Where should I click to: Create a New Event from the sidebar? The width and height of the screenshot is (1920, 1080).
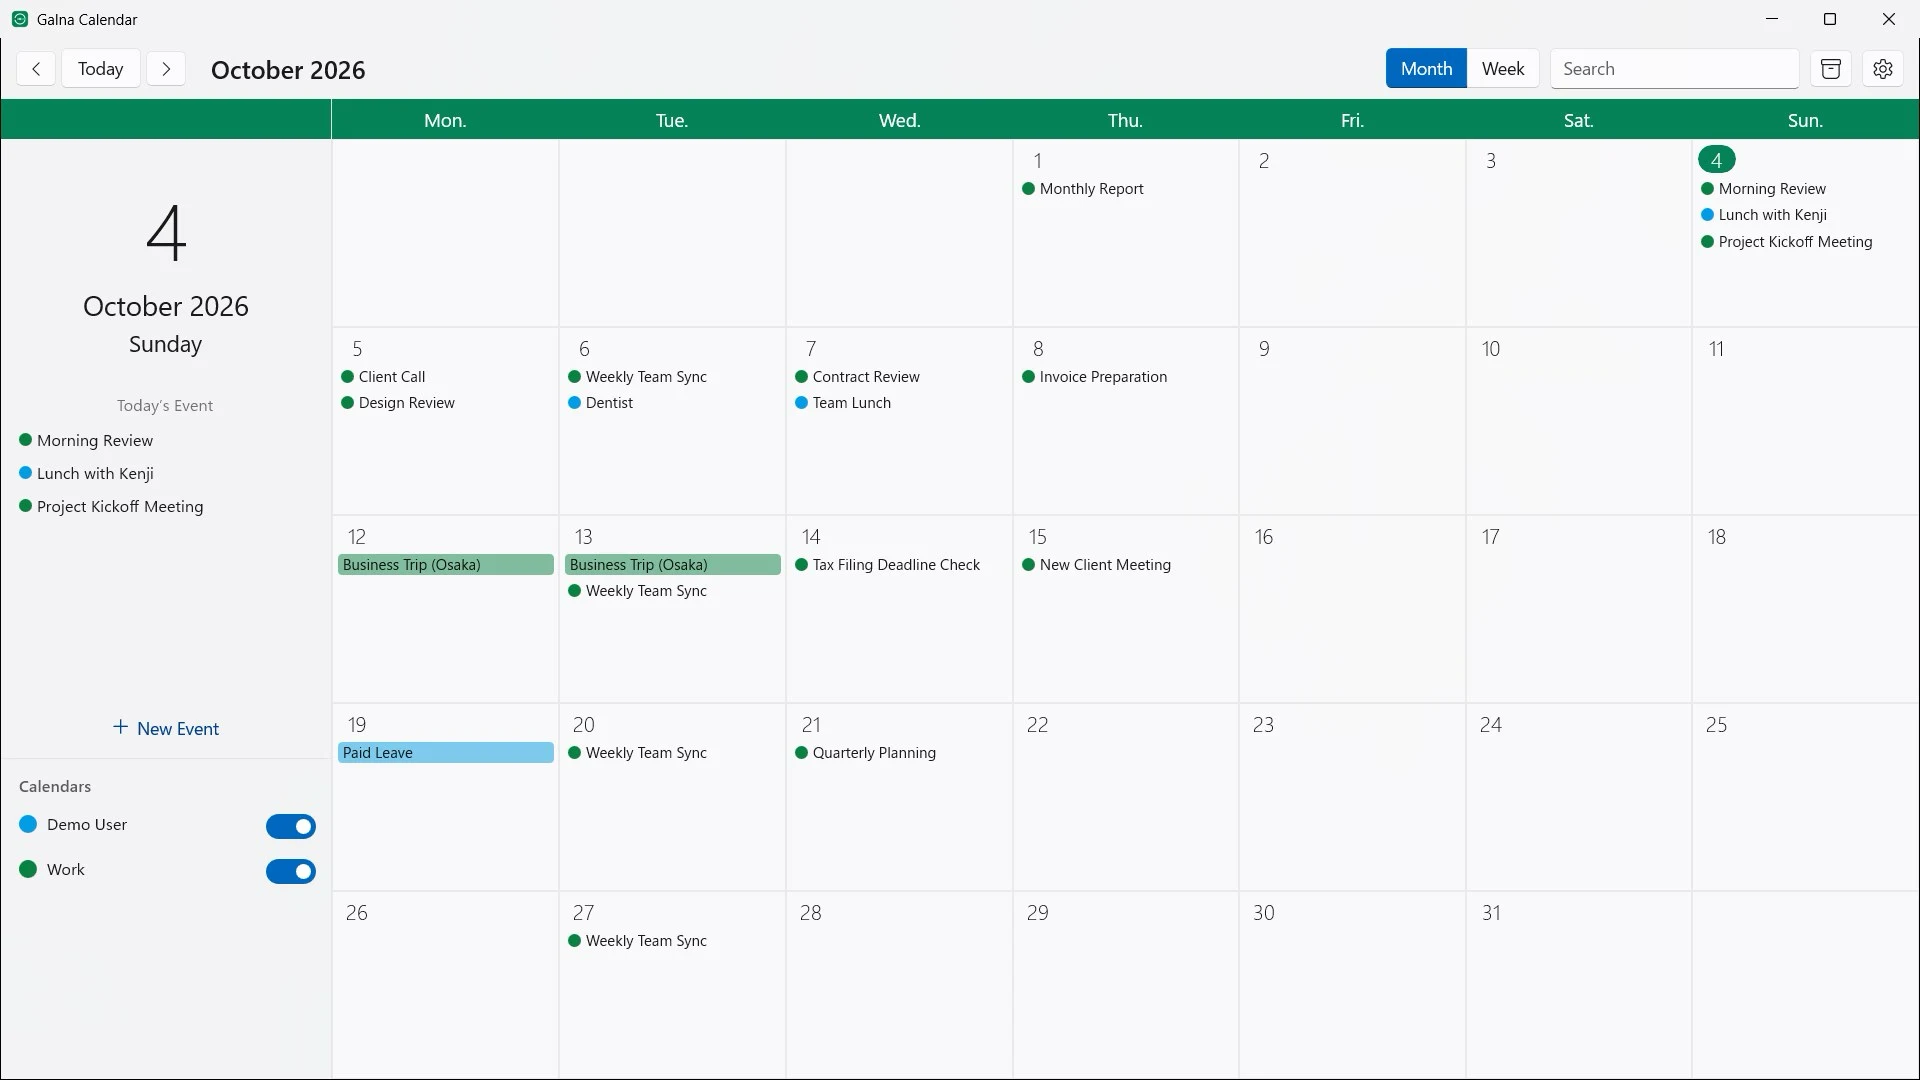166,728
